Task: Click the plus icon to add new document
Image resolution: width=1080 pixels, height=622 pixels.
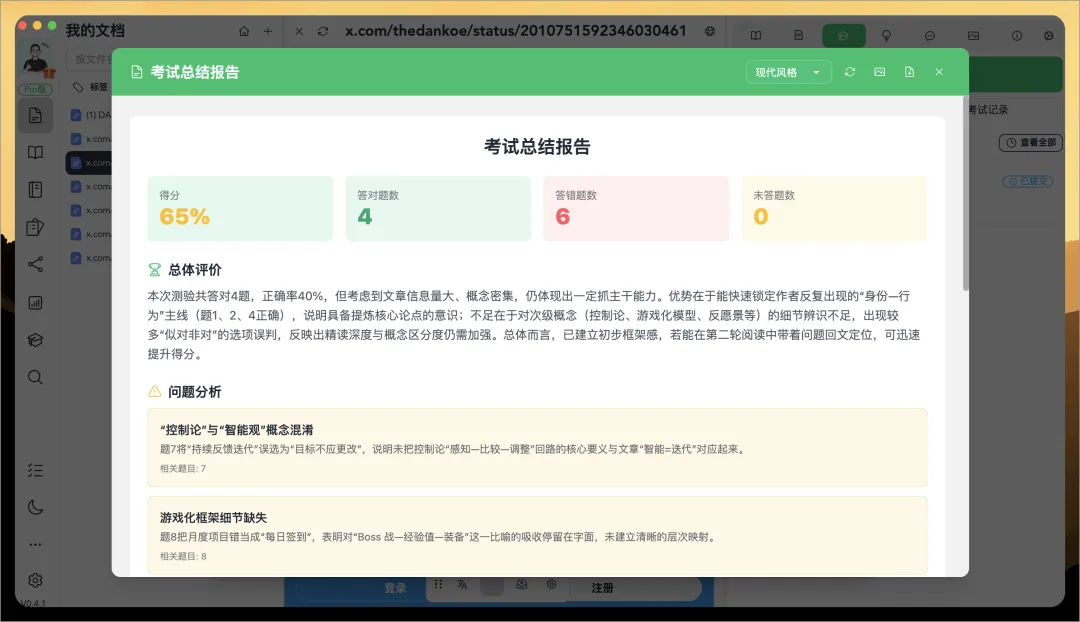Action: (267, 32)
